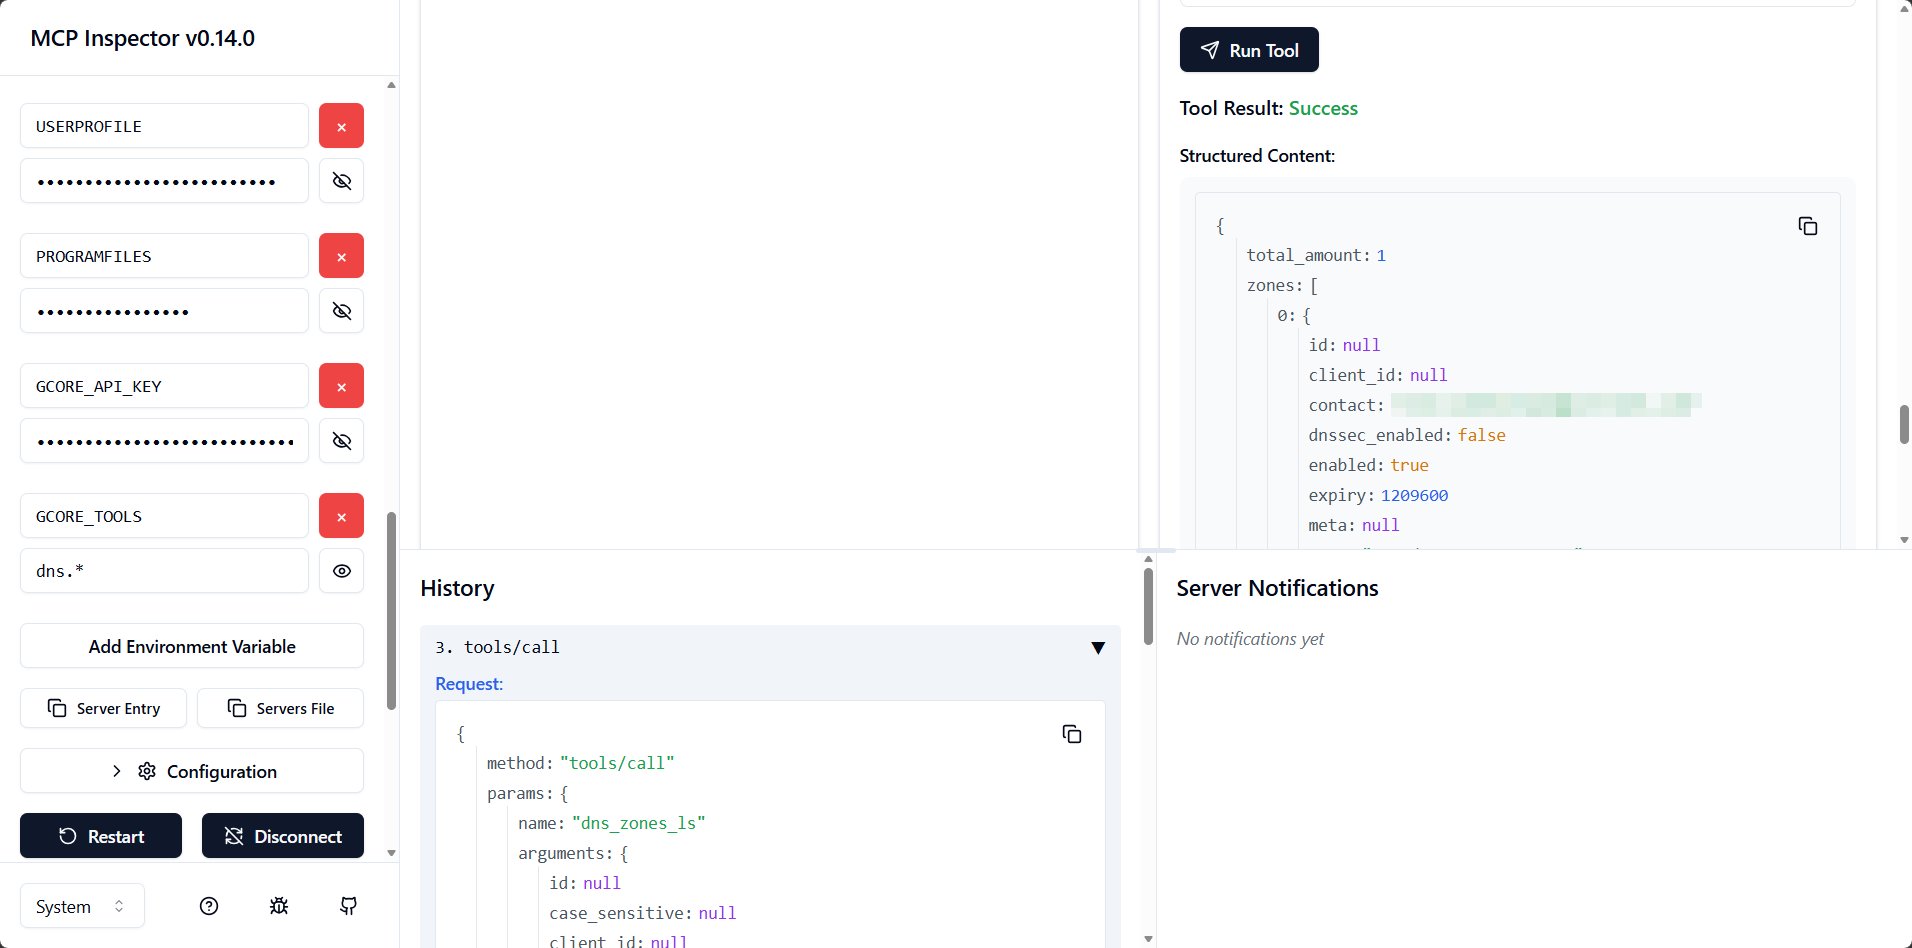Click the sidebar scroll down arrow
This screenshot has width=1912, height=948.
click(391, 853)
